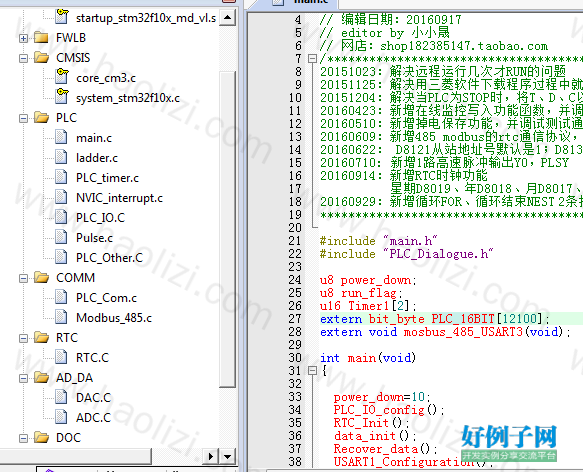Fold the comment block at line 7
This screenshot has height=472, width=583.
(312, 58)
